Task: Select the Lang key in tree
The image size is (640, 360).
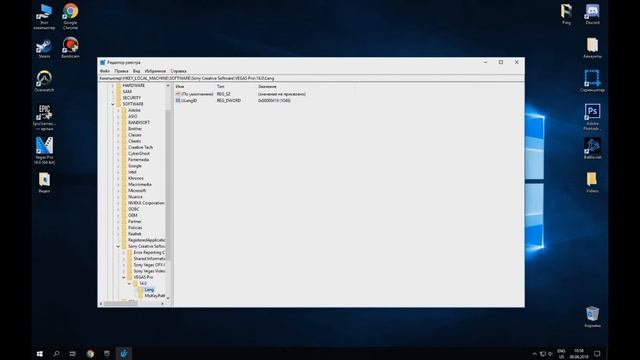Action: [149, 289]
